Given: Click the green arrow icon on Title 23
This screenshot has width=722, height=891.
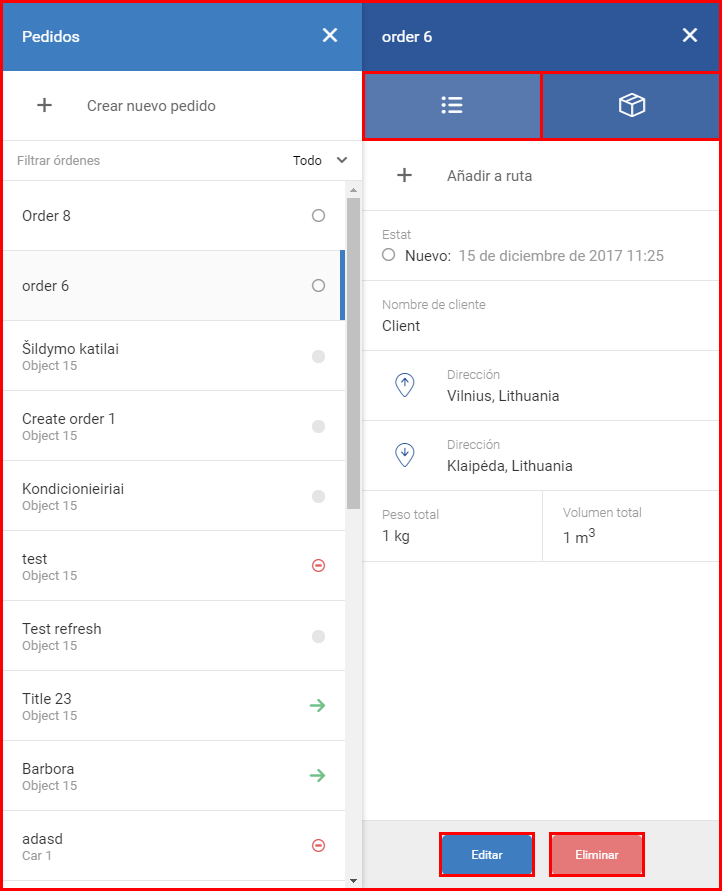Looking at the screenshot, I should 318,705.
